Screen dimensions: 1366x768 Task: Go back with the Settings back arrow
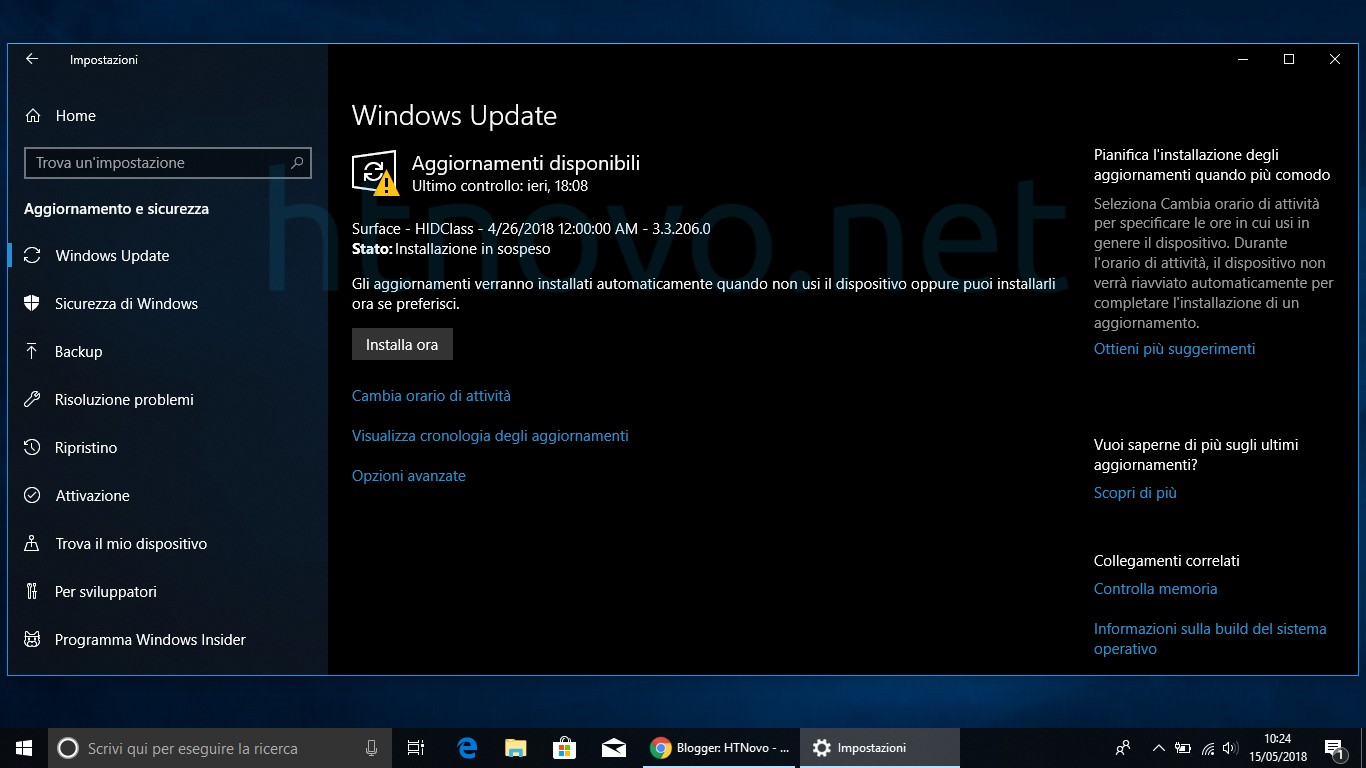(32, 59)
